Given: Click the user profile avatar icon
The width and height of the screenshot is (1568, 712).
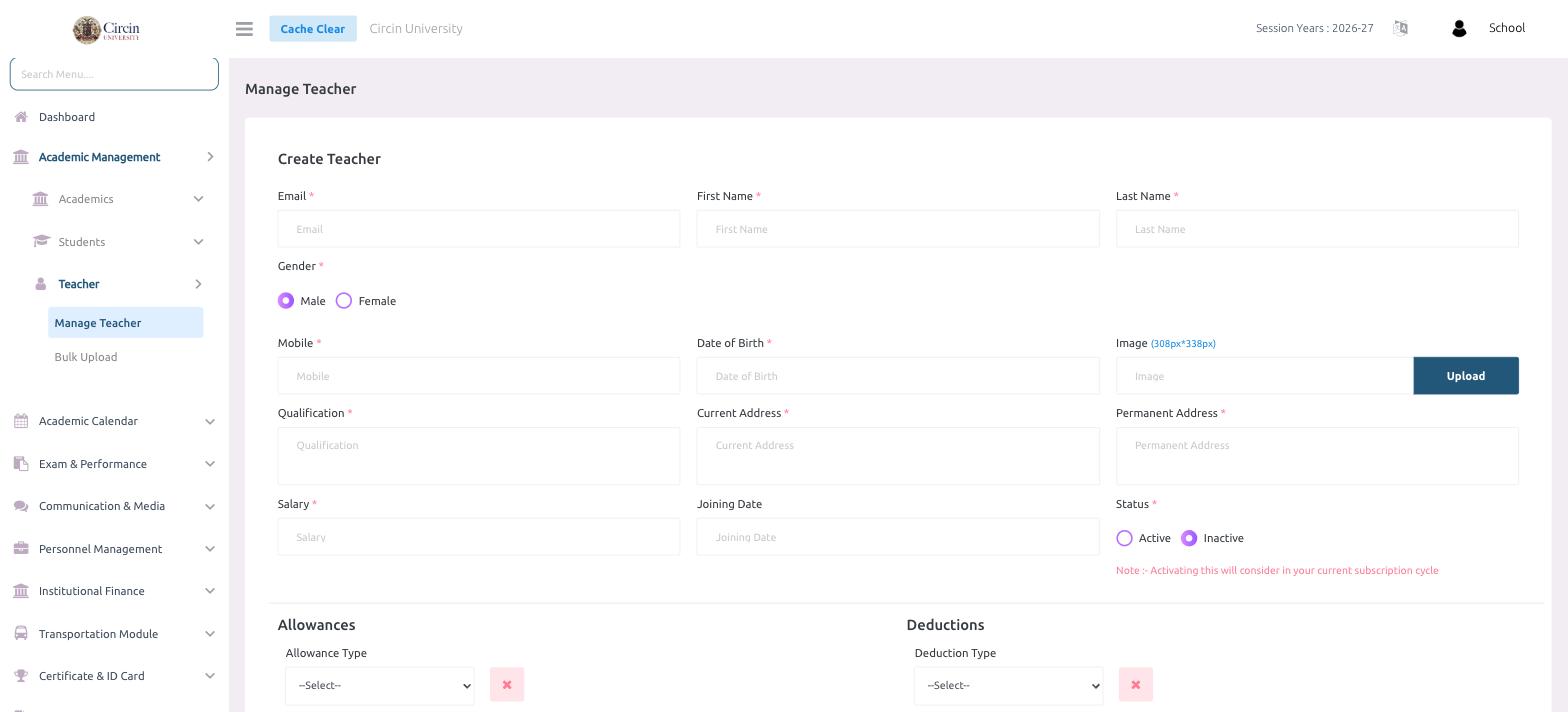Looking at the screenshot, I should pyautogui.click(x=1459, y=29).
